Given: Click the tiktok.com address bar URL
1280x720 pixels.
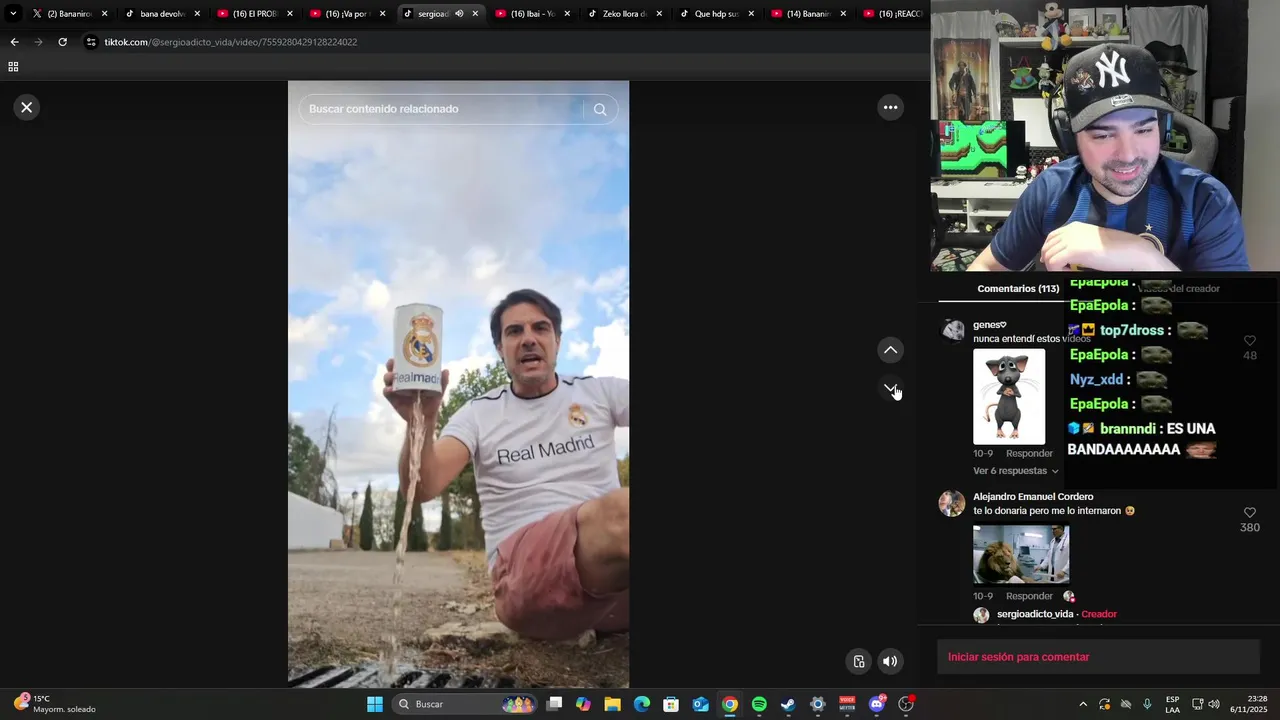Looking at the screenshot, I should coord(230,42).
